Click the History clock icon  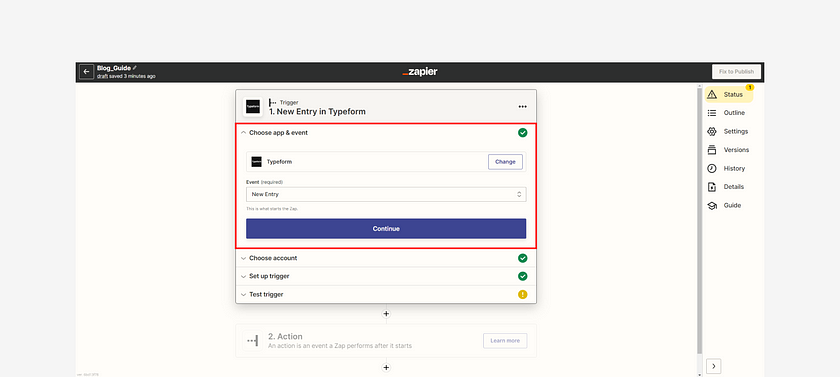pyautogui.click(x=712, y=168)
